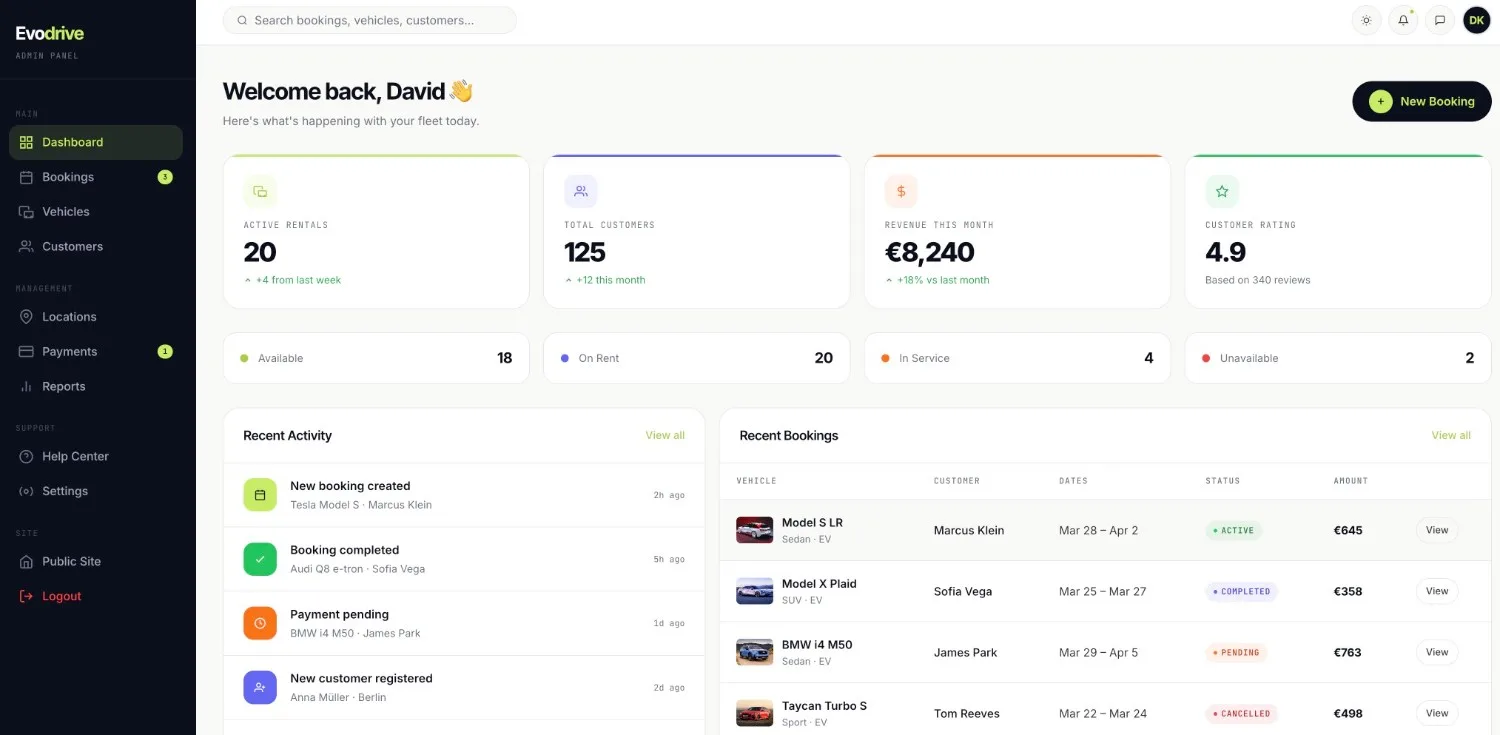Viewport: 1500px width, 735px height.
Task: Select the Customers sidebar item
Action: tap(96, 247)
